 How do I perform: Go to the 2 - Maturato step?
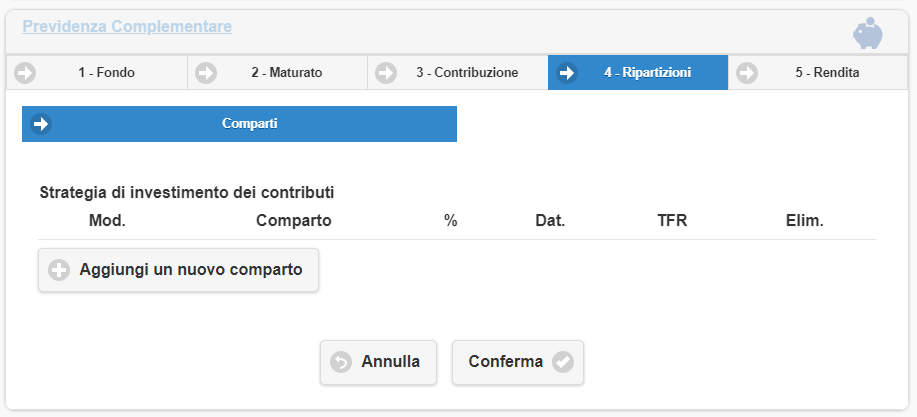coord(286,73)
